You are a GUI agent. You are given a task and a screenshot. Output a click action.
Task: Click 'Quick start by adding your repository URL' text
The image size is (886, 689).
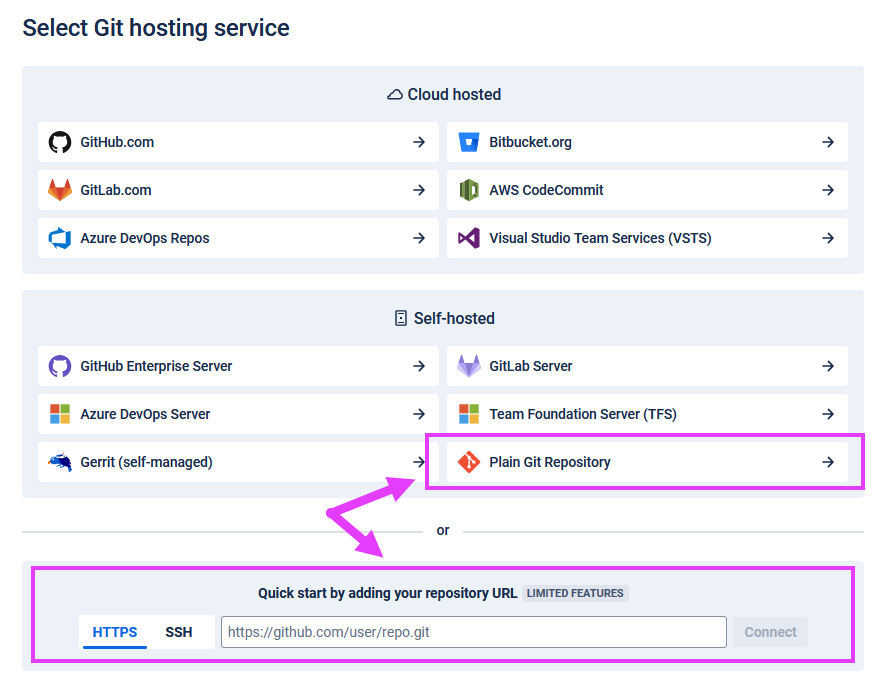pyautogui.click(x=388, y=593)
